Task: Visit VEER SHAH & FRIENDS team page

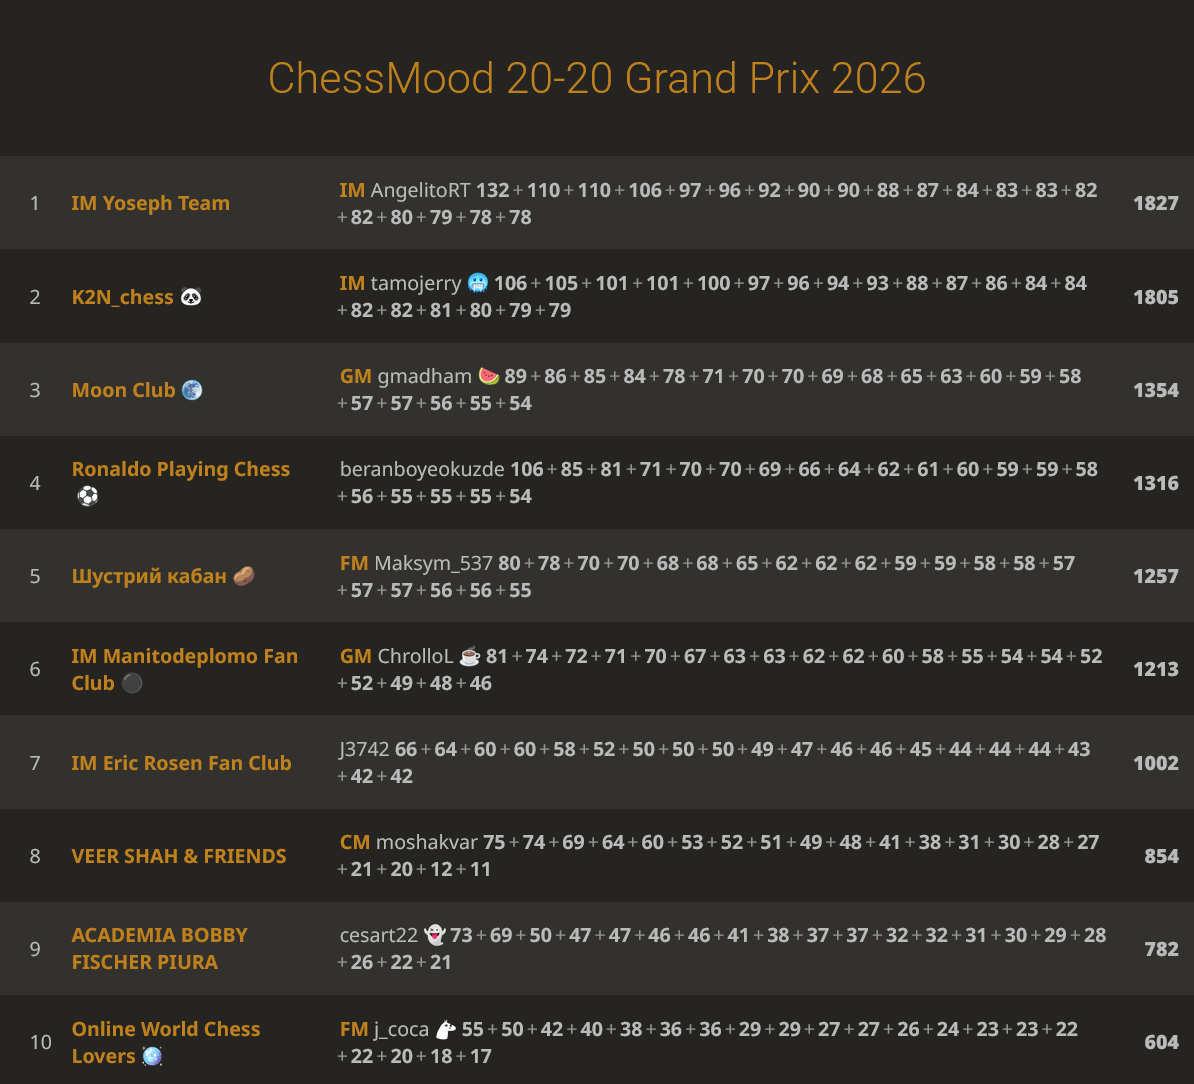Action: [179, 856]
